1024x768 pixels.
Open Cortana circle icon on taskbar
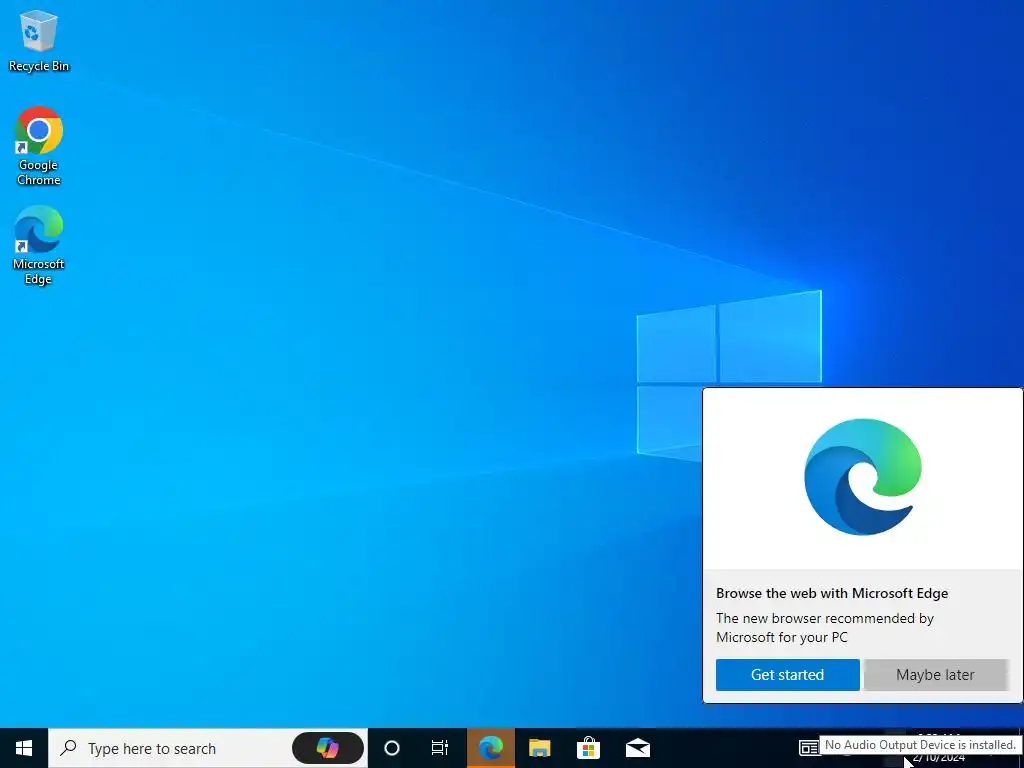(x=391, y=748)
